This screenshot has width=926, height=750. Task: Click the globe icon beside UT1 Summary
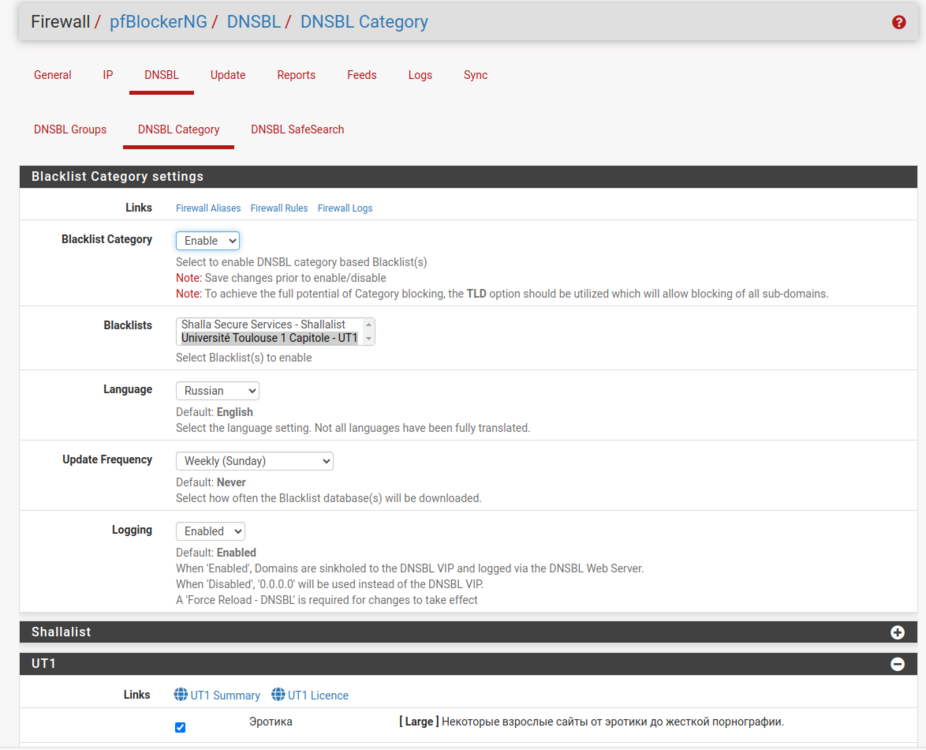pos(181,695)
